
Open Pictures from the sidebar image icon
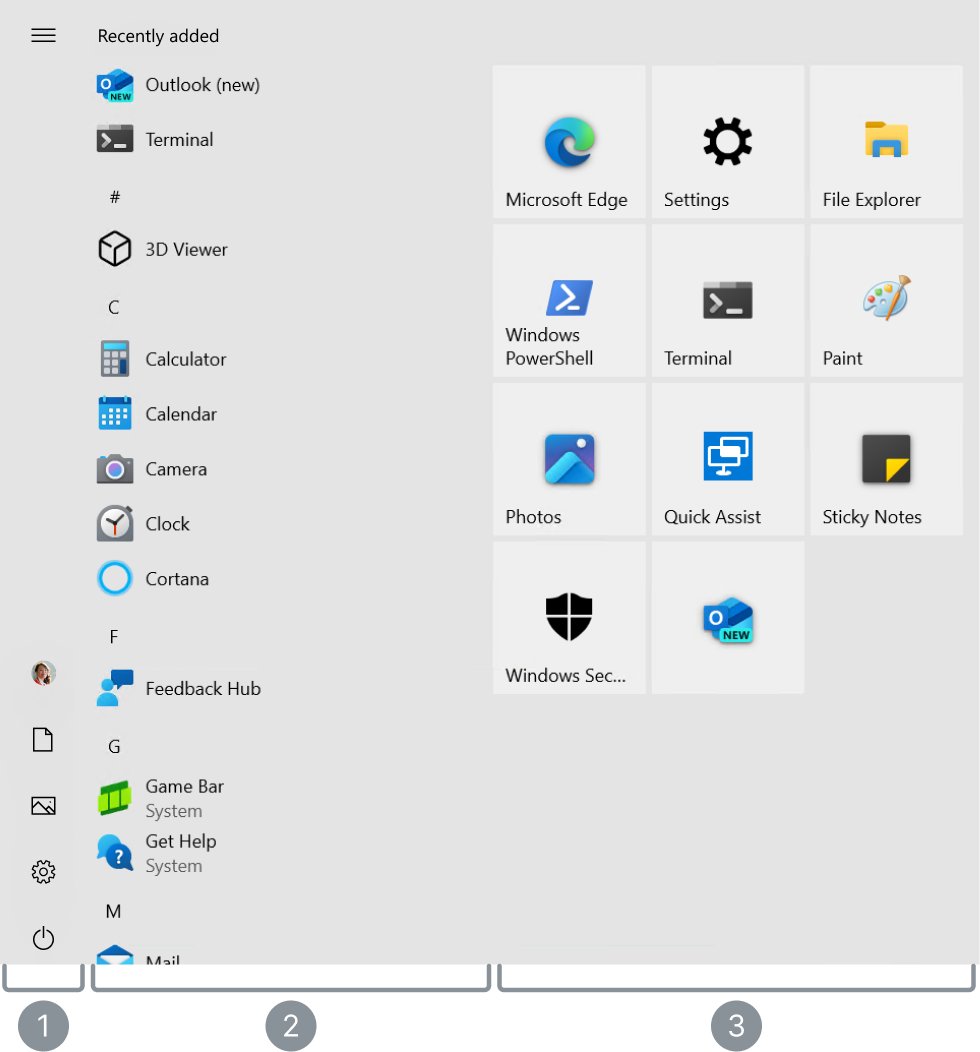(x=44, y=805)
